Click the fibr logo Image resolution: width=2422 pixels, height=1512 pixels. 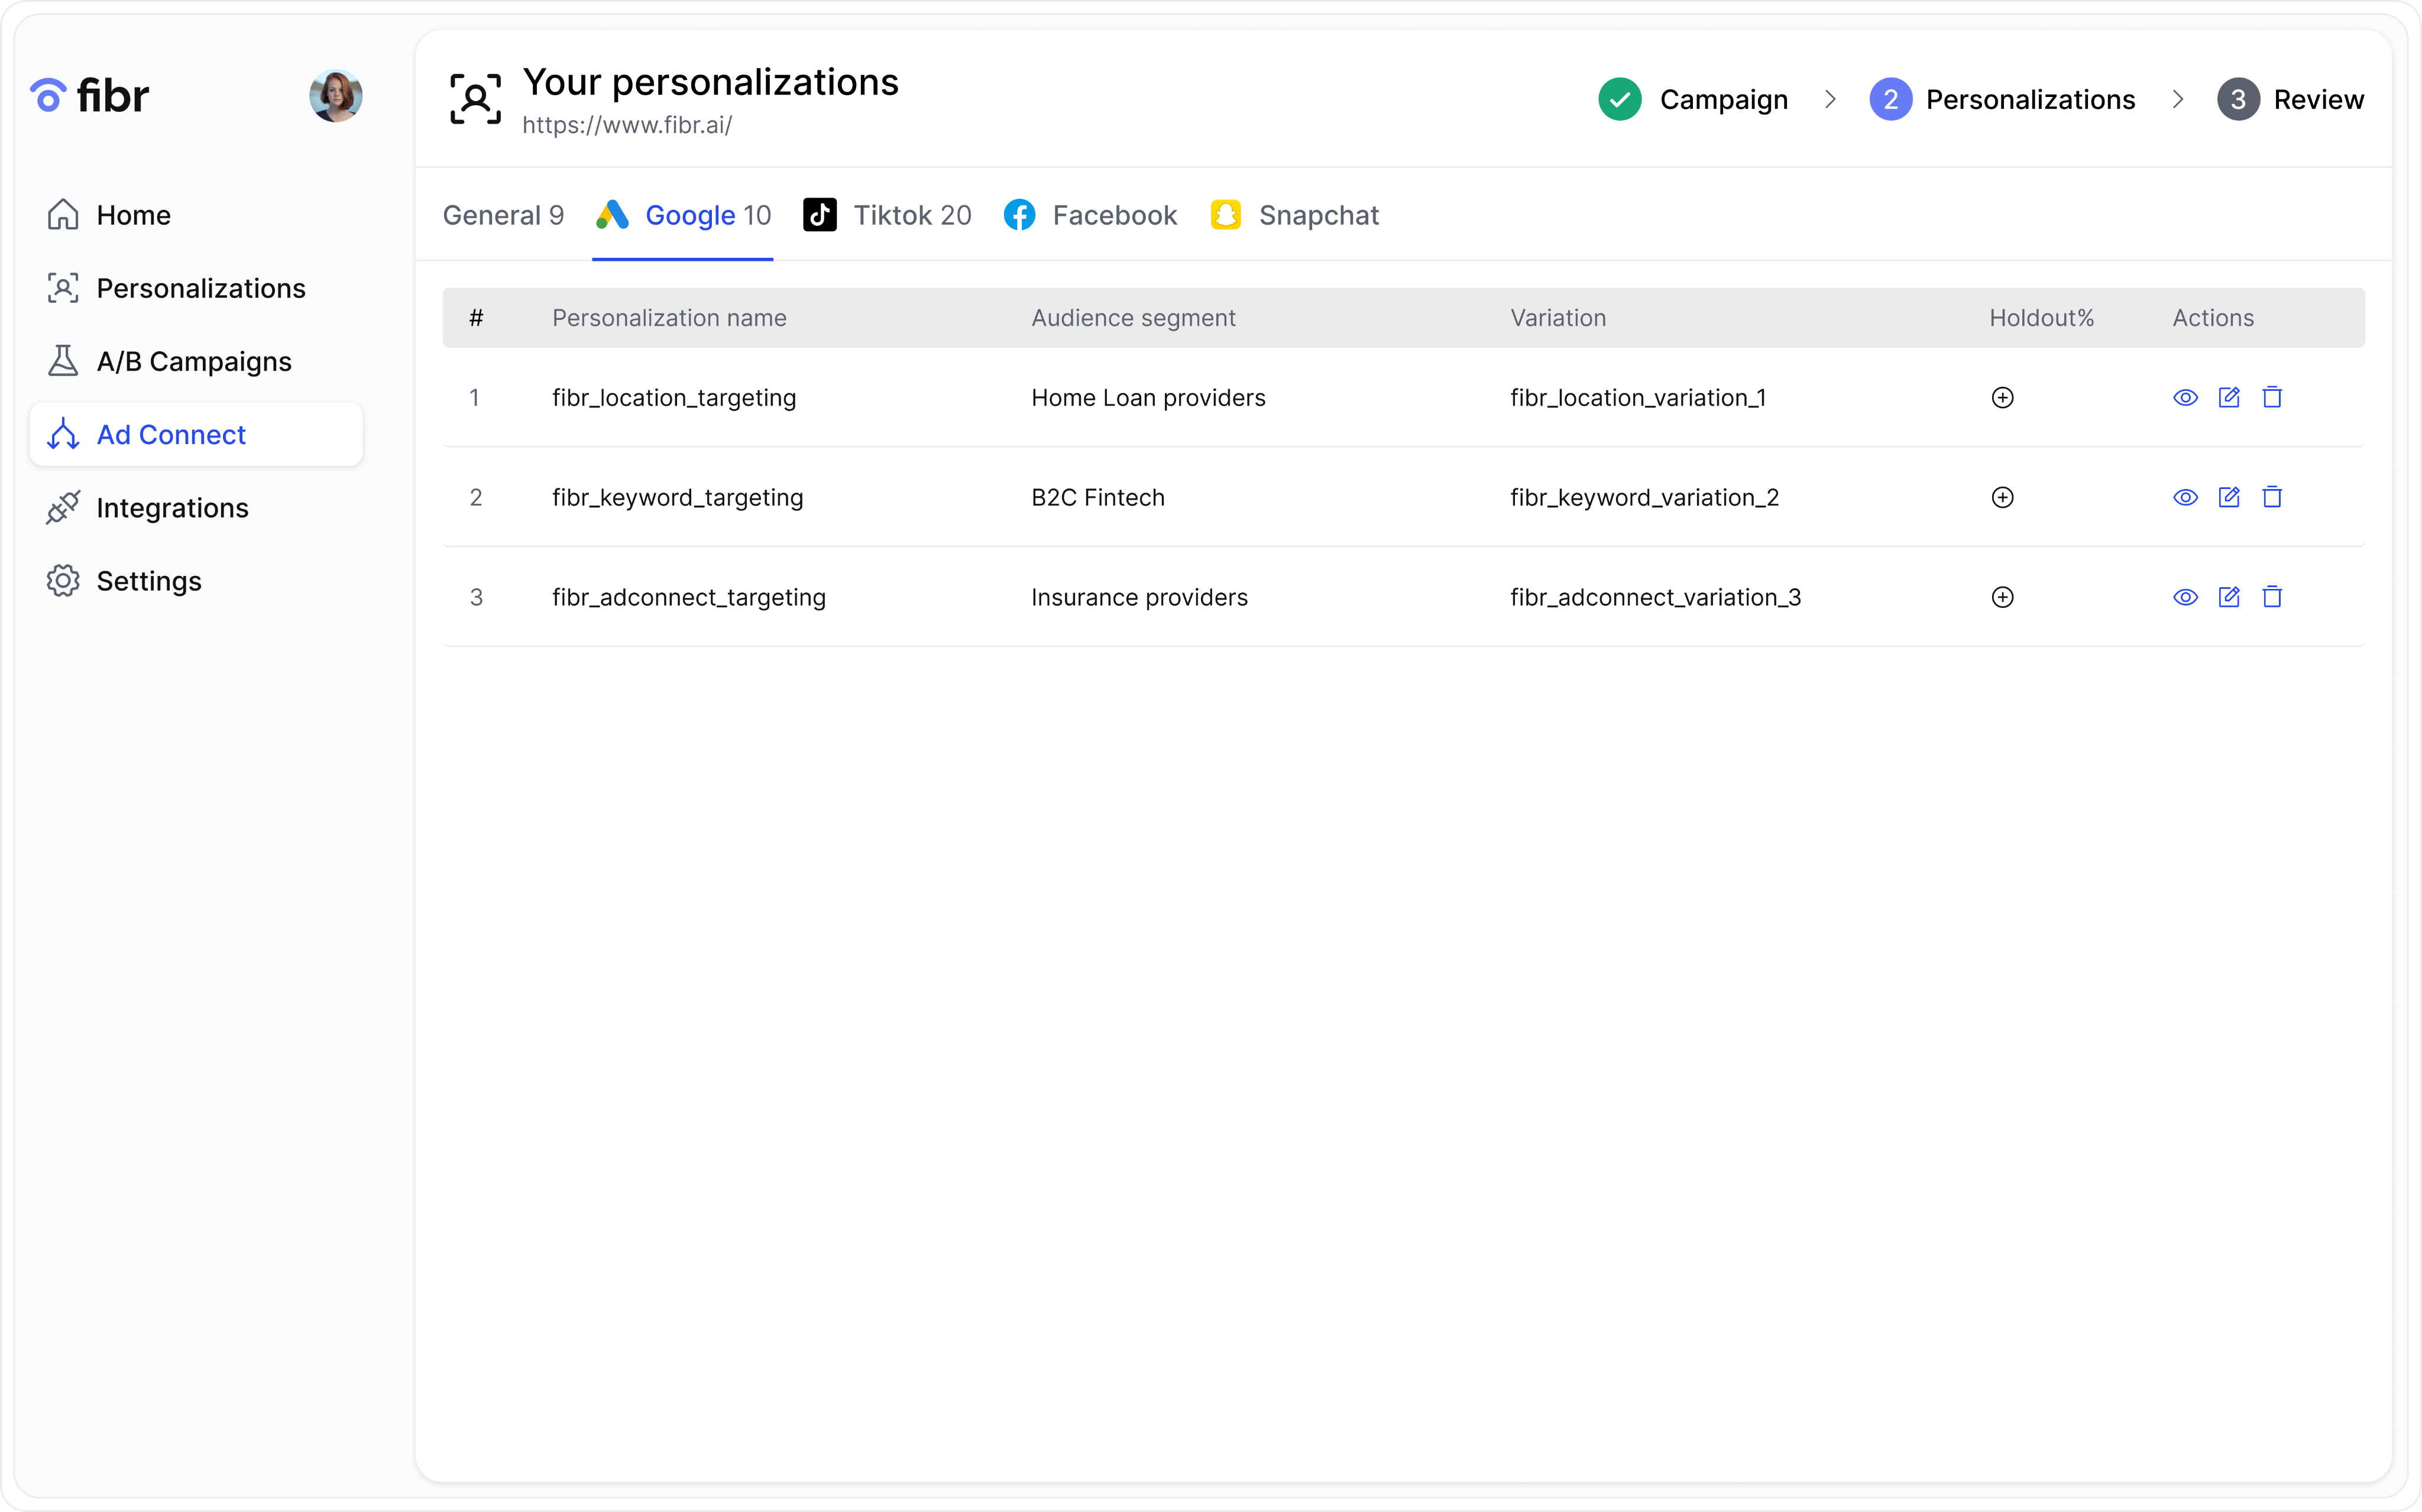[x=89, y=95]
